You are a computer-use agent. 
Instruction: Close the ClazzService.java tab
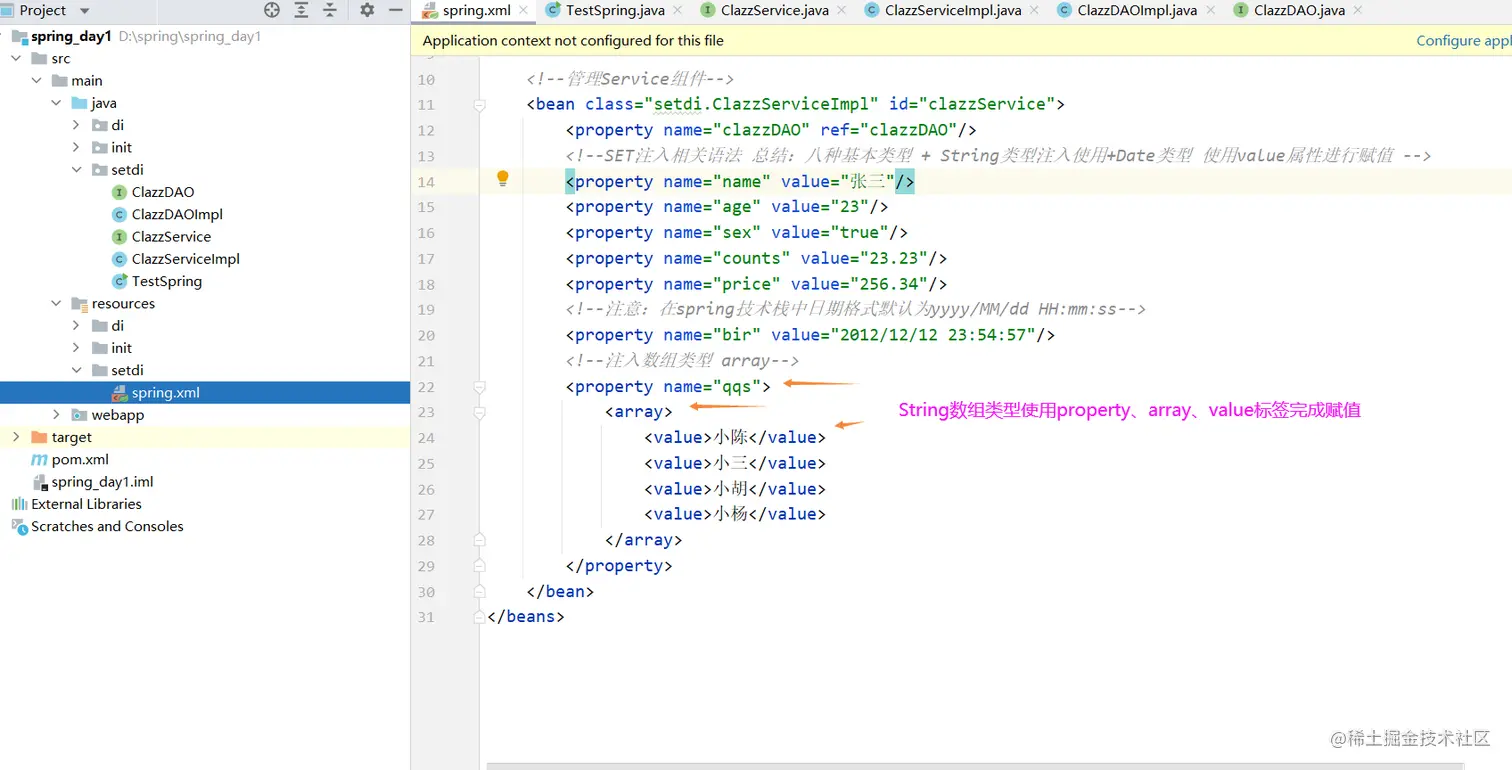pyautogui.click(x=843, y=10)
